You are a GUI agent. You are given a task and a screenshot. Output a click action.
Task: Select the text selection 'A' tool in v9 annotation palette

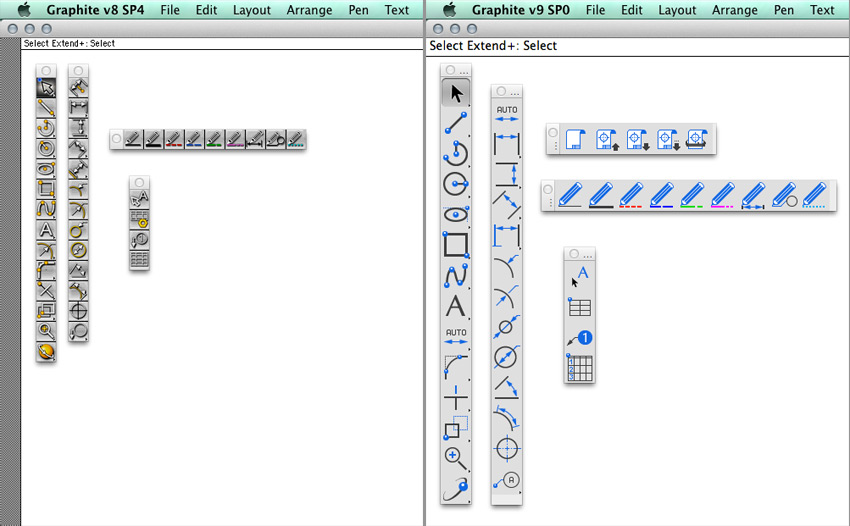pos(579,277)
